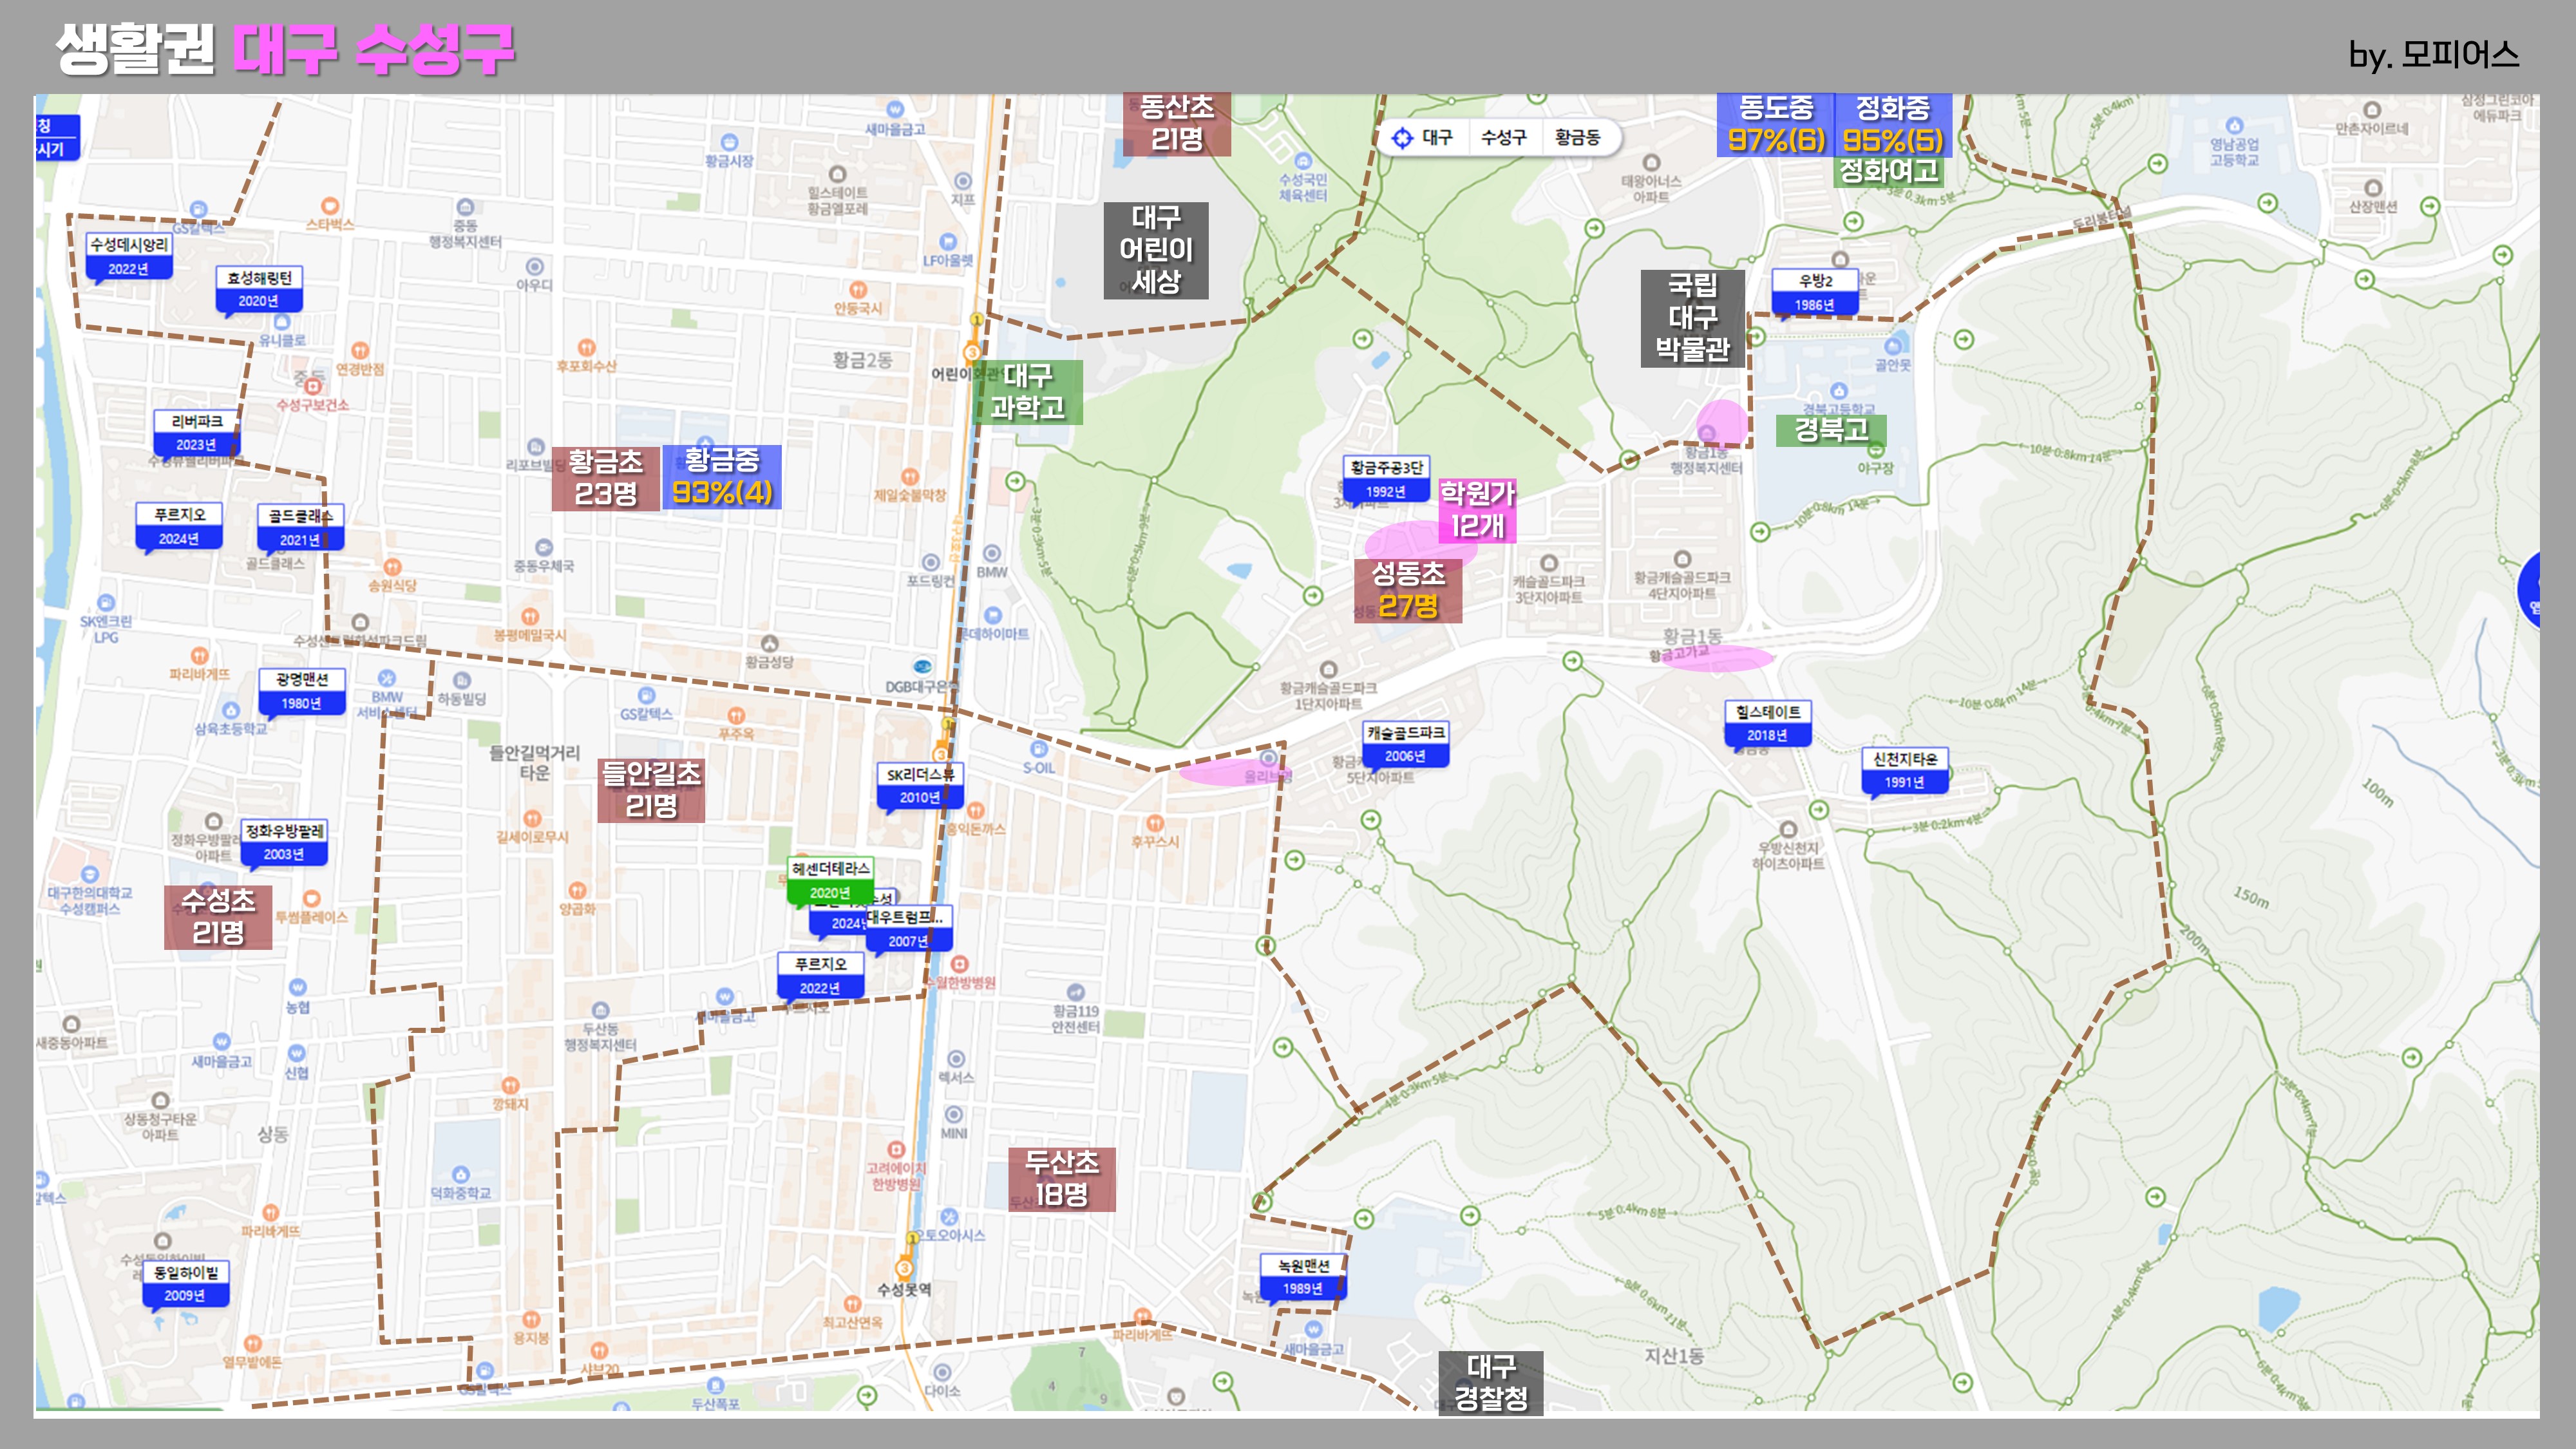Click the 황금119 안전센터 marker icon

(x=1075, y=992)
